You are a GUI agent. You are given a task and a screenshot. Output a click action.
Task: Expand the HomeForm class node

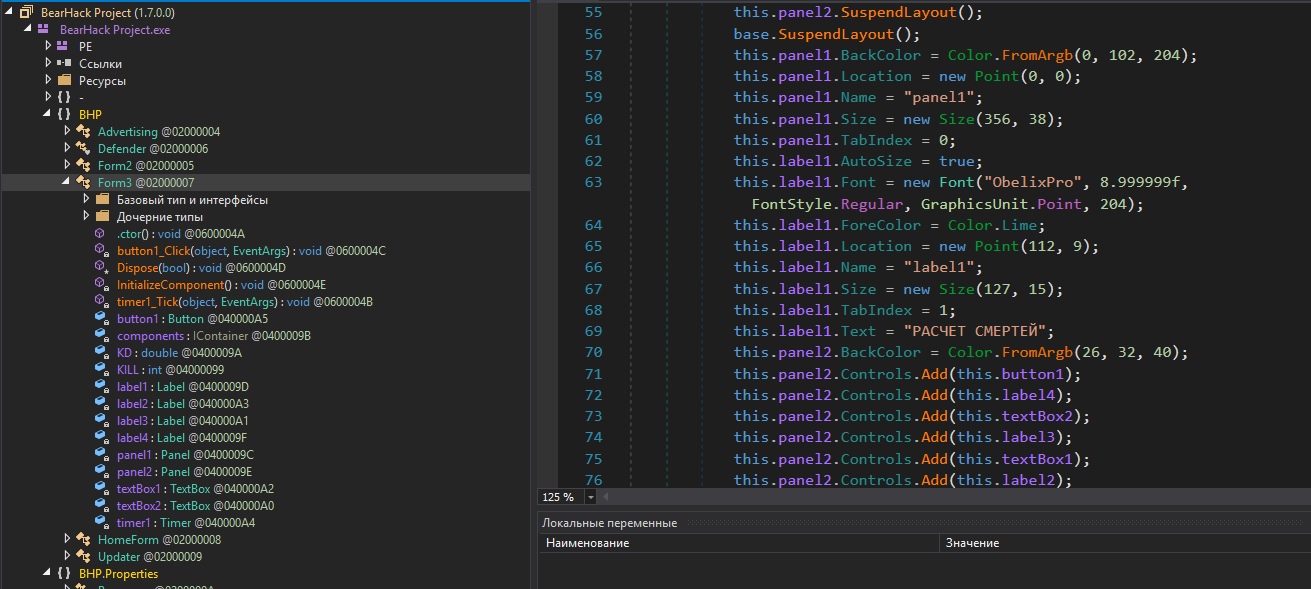(67, 539)
